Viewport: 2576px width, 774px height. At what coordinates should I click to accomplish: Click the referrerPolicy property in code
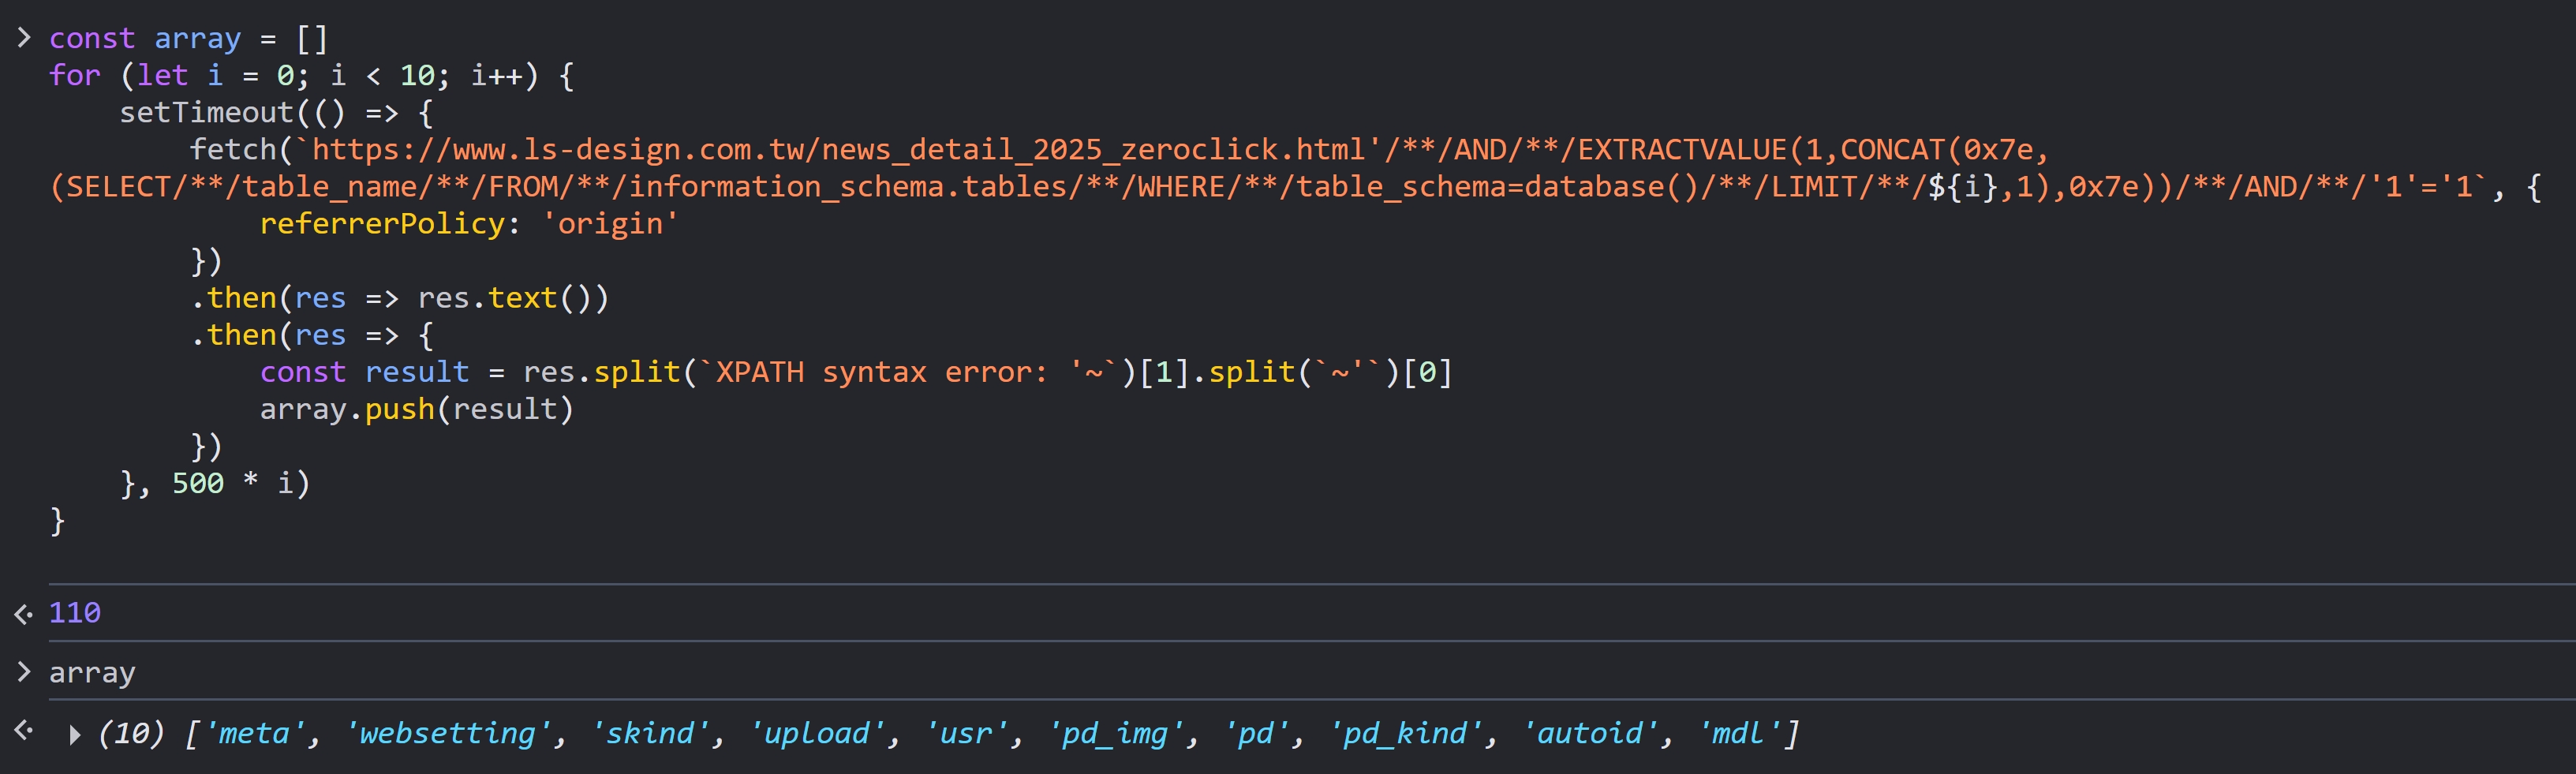[382, 223]
